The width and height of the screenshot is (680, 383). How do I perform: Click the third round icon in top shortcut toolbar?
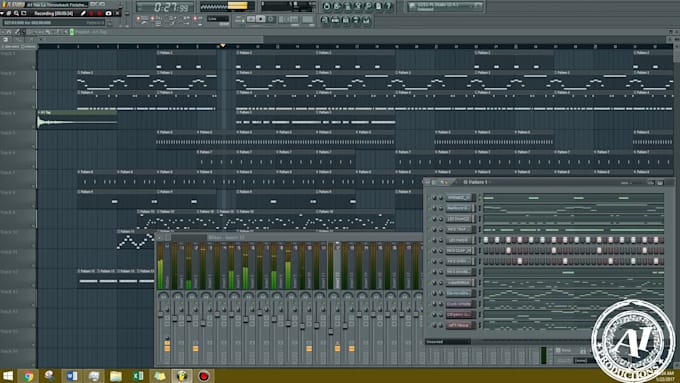click(347, 6)
